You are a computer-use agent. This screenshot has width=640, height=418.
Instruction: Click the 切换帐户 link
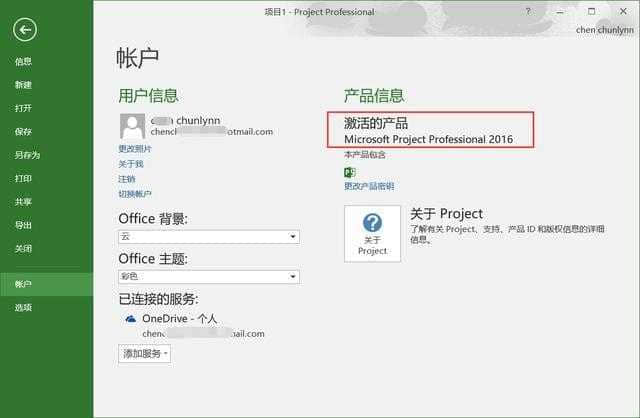coord(135,194)
